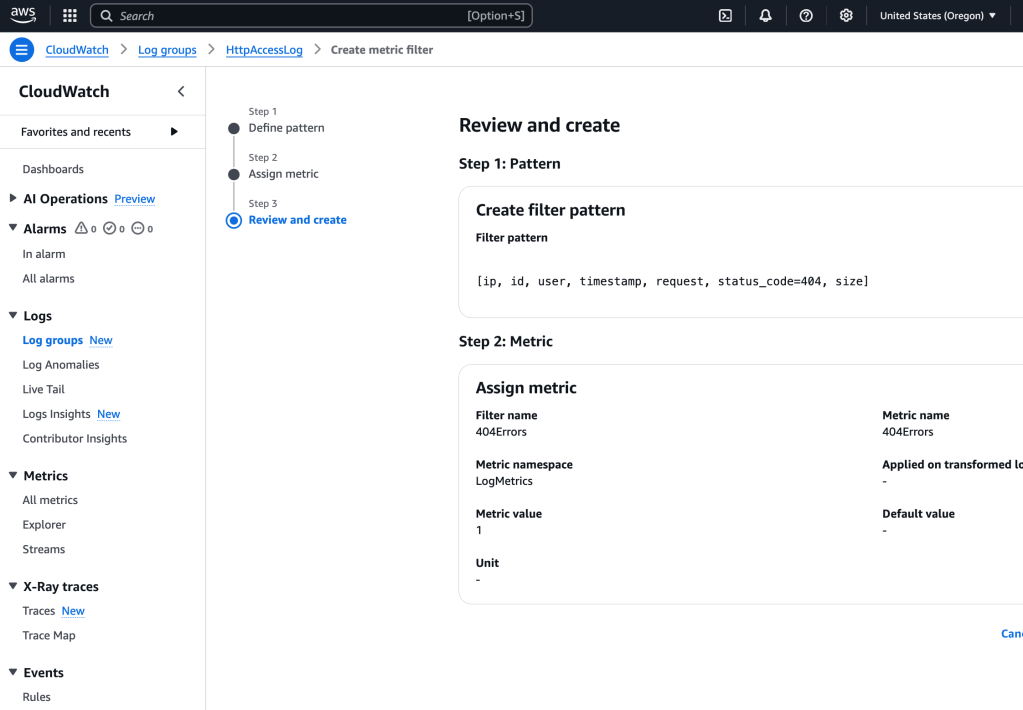Open the help question mark icon
1023x710 pixels.
[x=806, y=16]
